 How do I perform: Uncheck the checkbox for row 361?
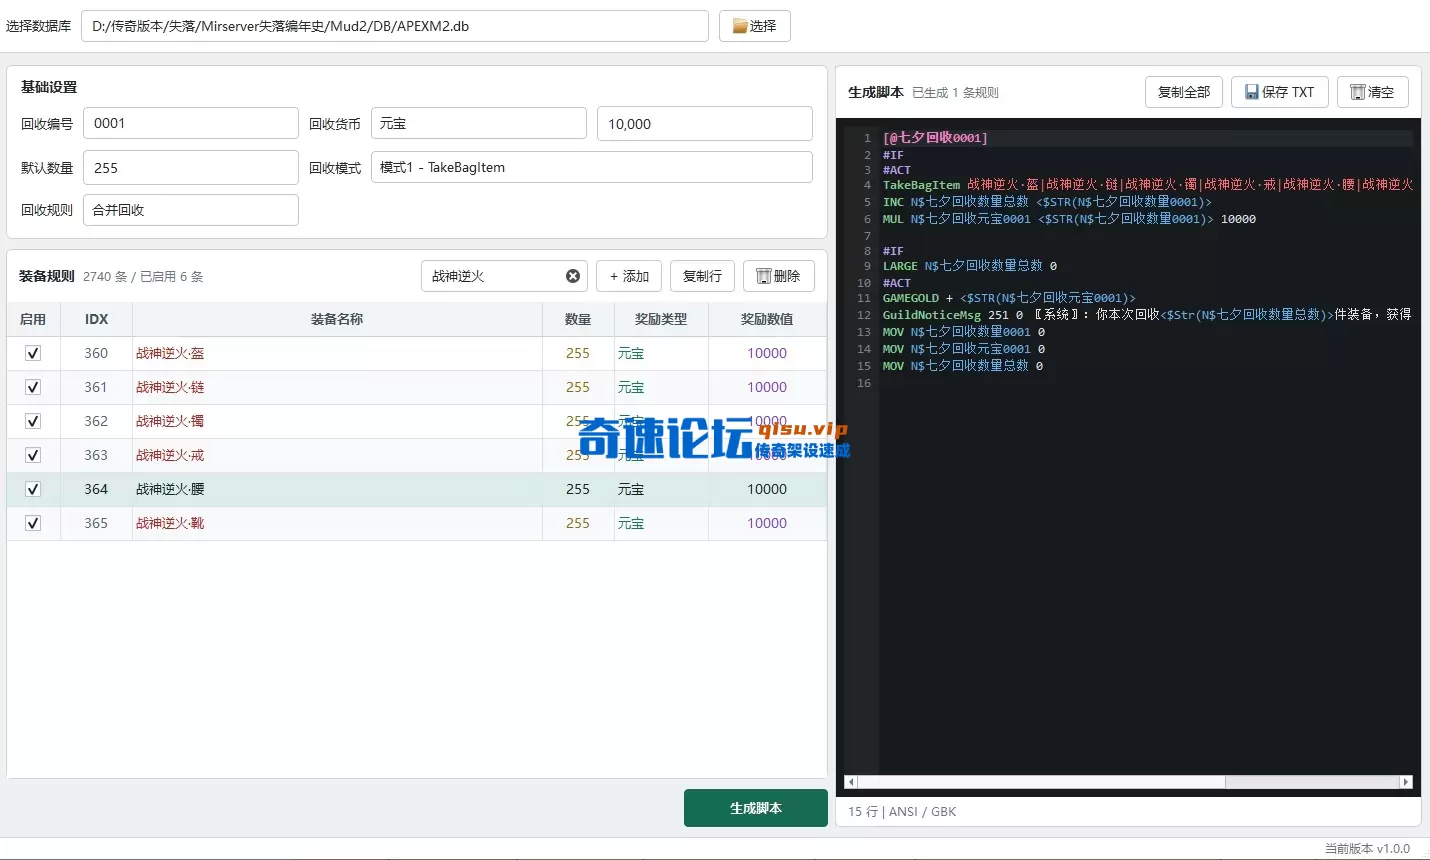click(x=33, y=387)
